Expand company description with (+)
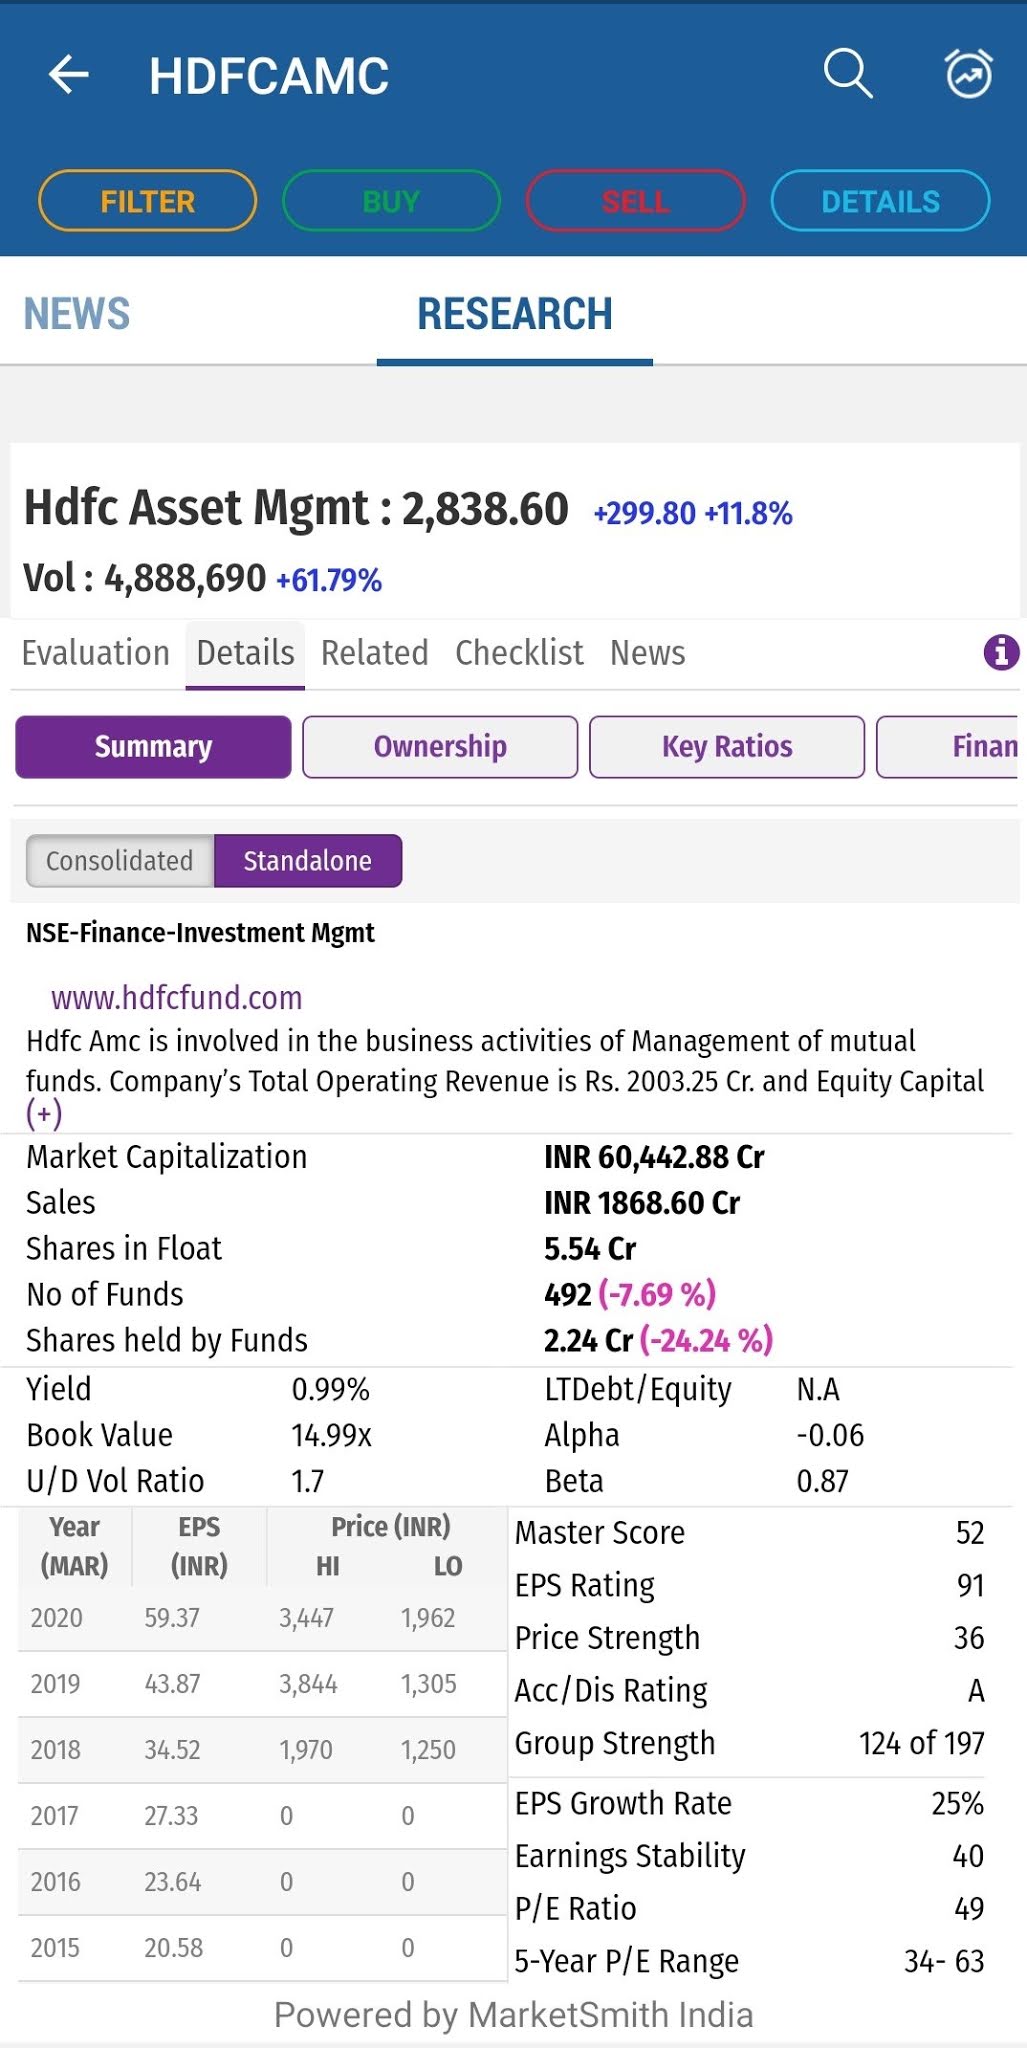The width and height of the screenshot is (1027, 2048). point(44,1113)
